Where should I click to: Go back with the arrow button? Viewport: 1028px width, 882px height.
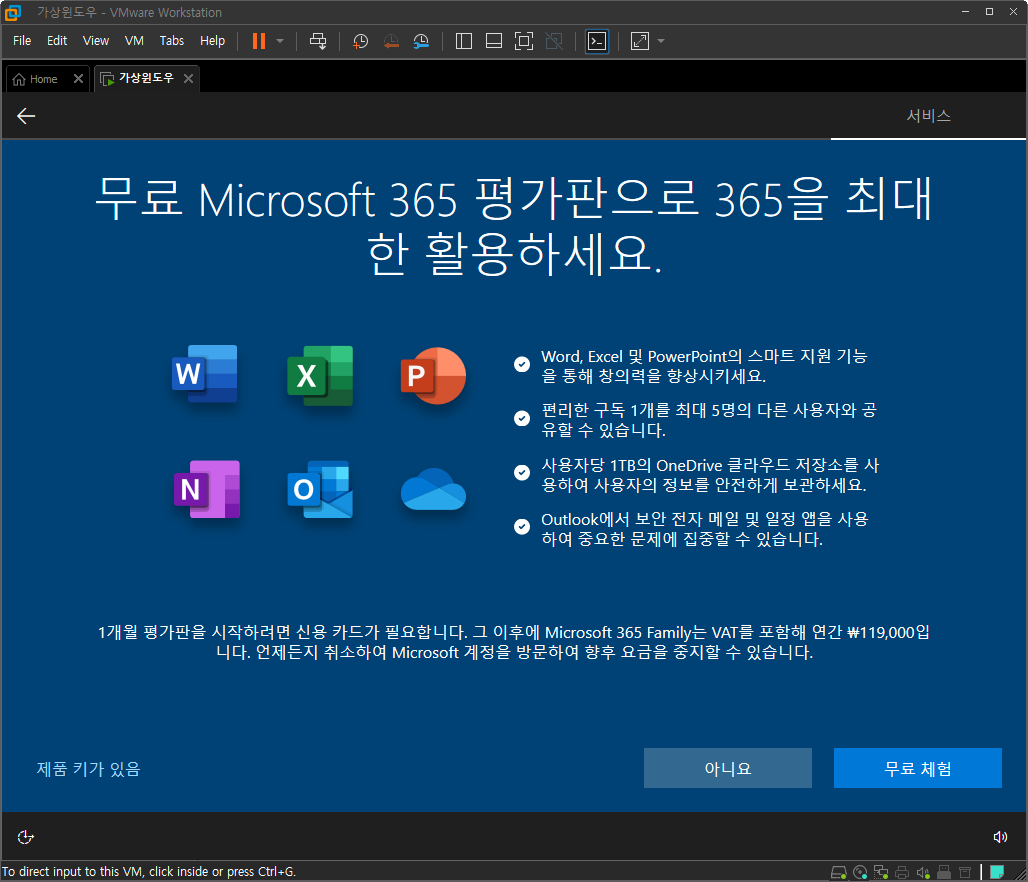(x=26, y=116)
